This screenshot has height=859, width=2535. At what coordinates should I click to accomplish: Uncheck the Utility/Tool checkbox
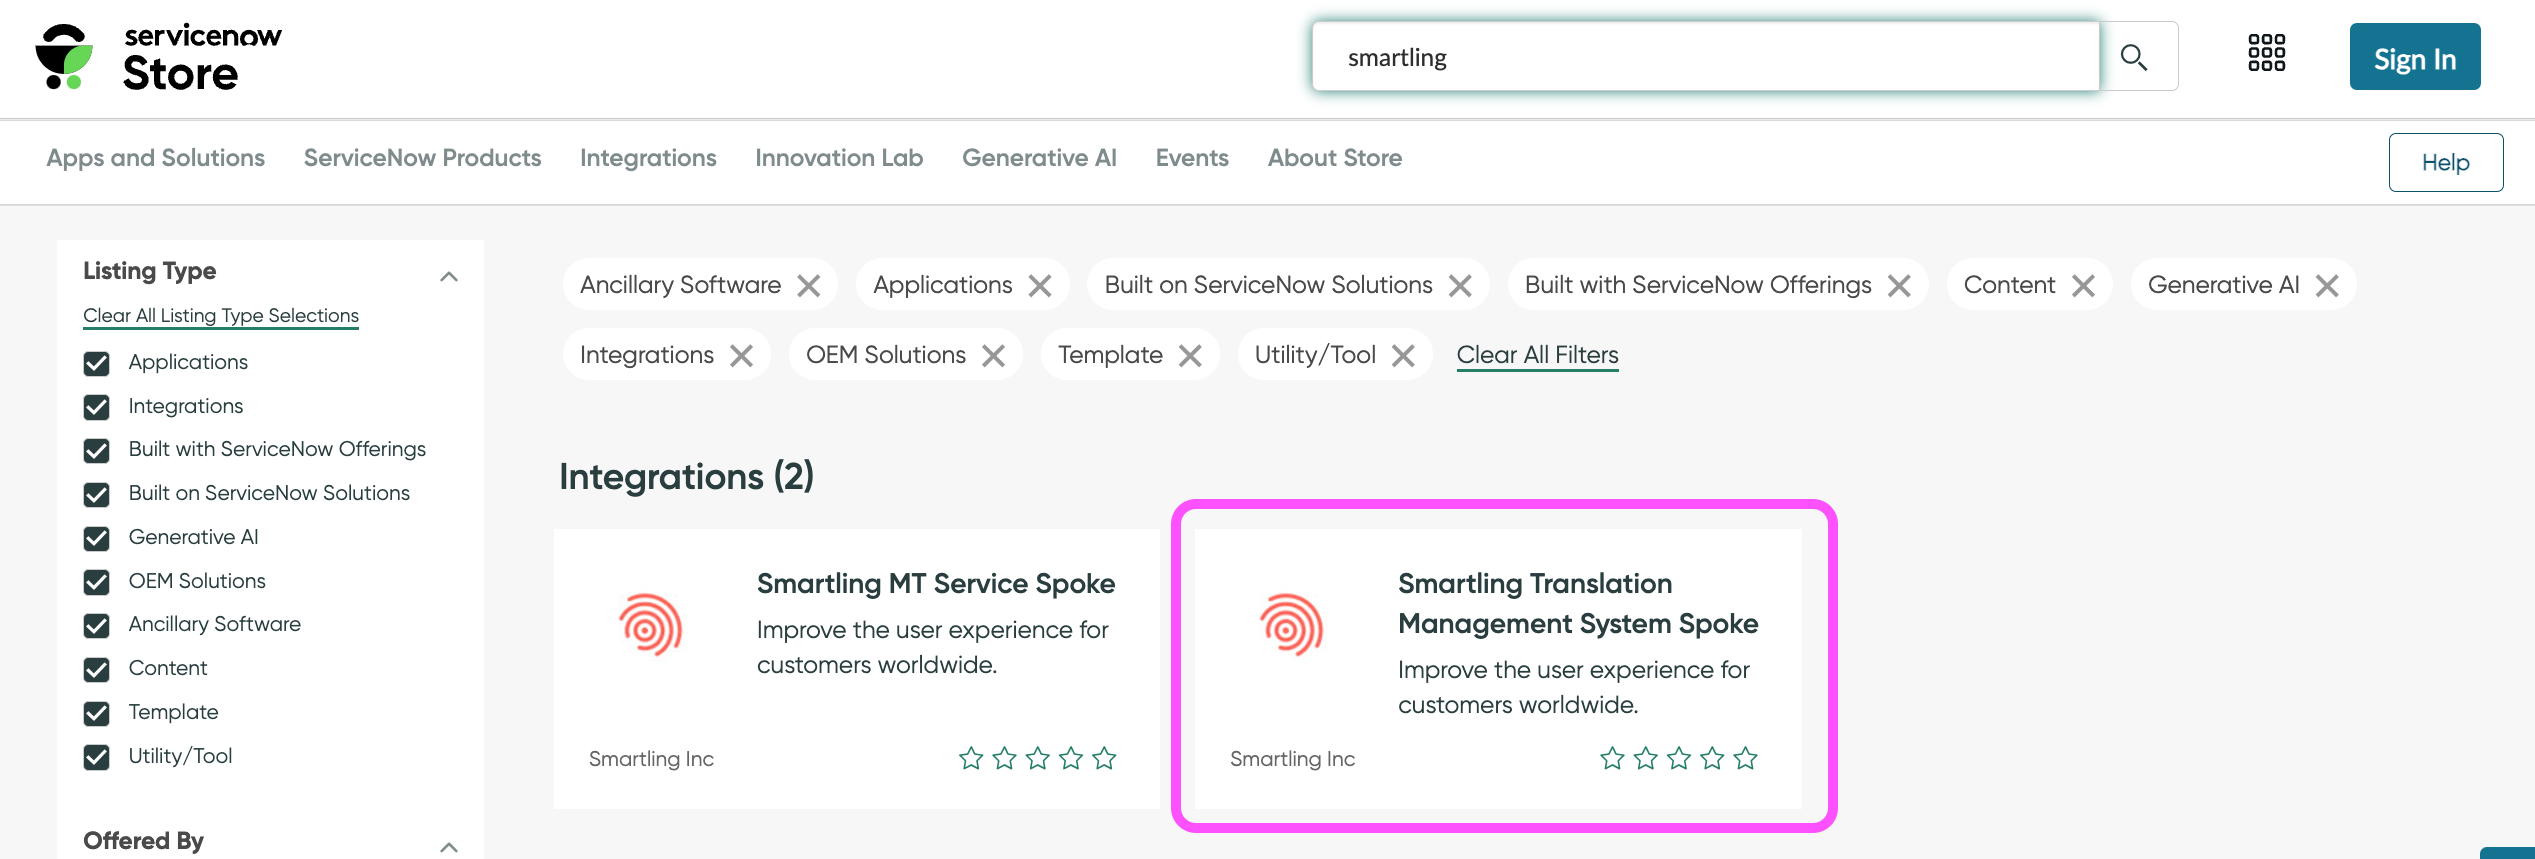pos(97,757)
